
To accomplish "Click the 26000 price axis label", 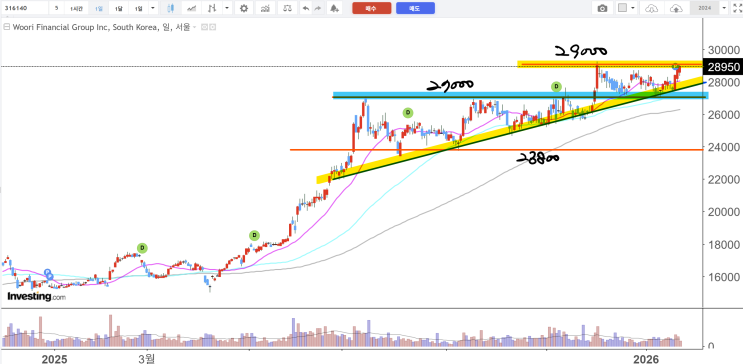I will 723,115.
